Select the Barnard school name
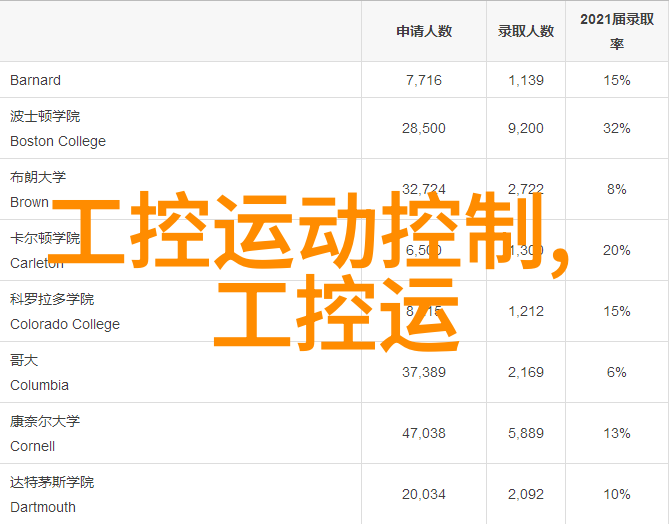This screenshot has width=670, height=524. coord(35,80)
